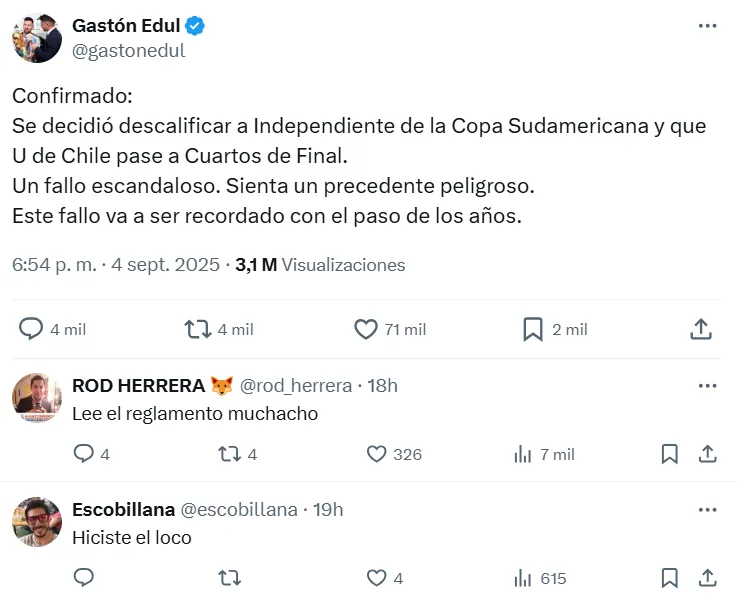Share Gastón Edul's main tweet
The image size is (737, 601).
click(x=701, y=329)
